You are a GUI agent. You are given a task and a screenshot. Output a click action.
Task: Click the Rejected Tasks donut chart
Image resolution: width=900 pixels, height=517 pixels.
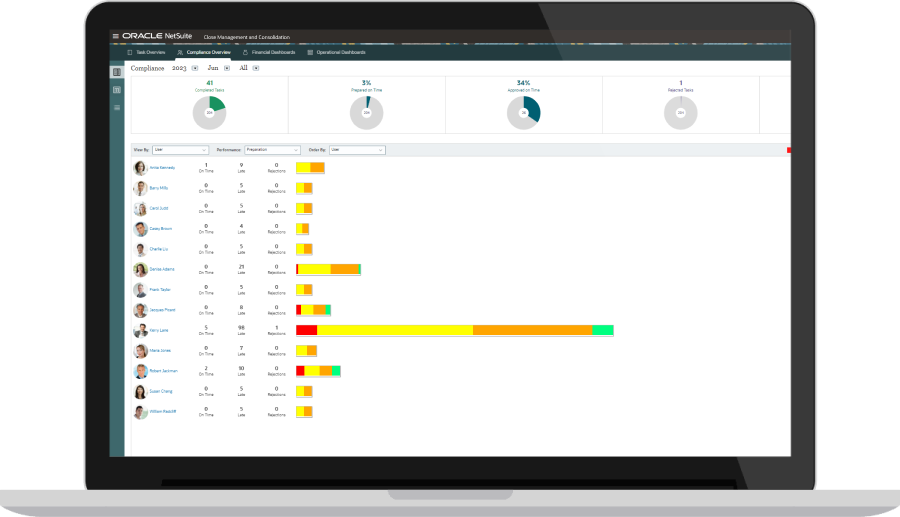point(681,112)
